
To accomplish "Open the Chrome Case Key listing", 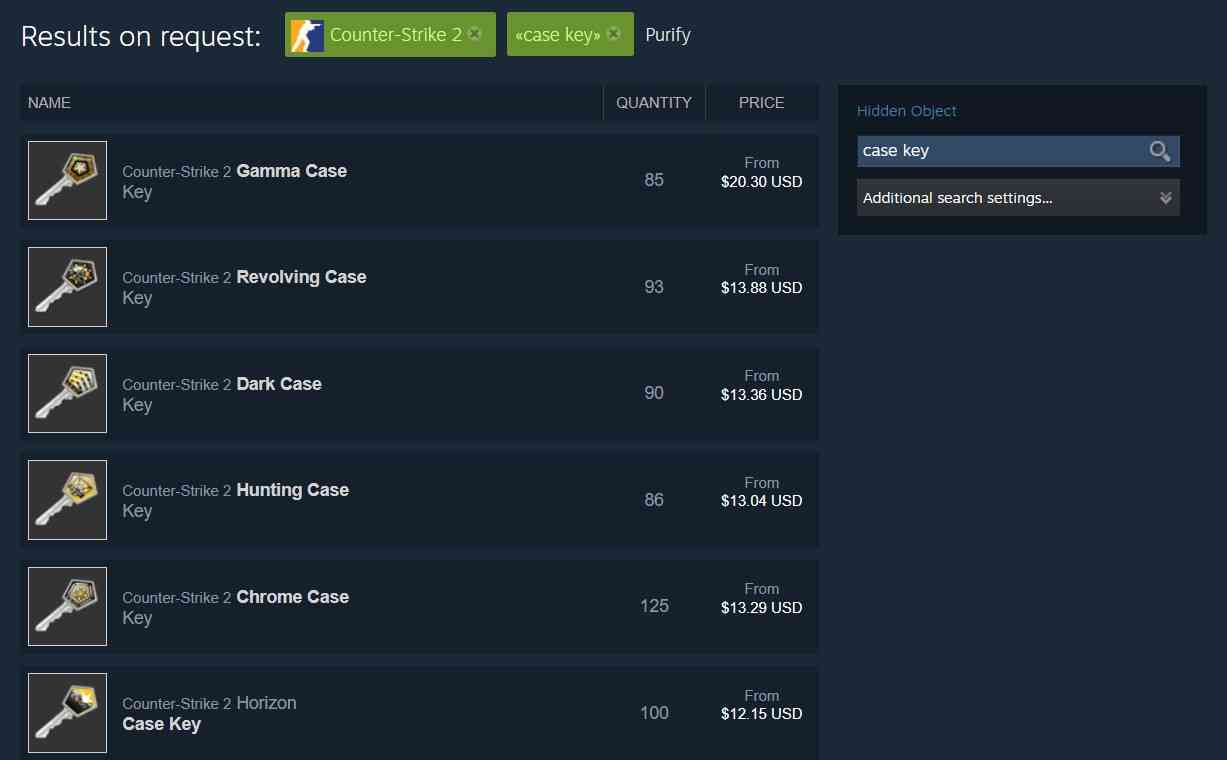I will coord(292,597).
